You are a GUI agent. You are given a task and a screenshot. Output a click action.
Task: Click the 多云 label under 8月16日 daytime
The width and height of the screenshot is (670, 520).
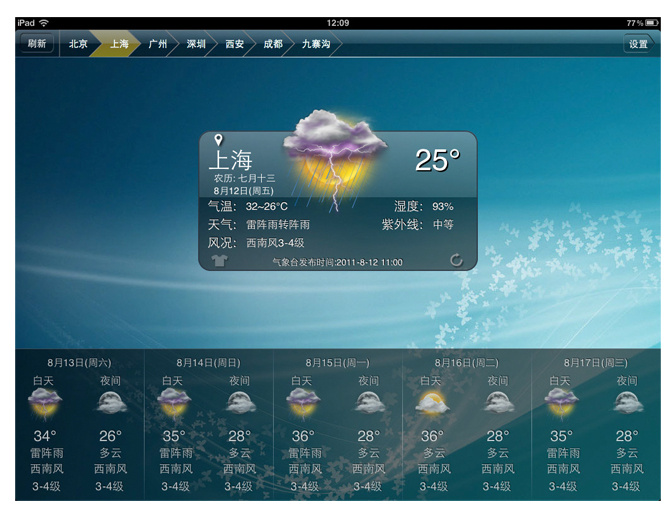click(434, 452)
